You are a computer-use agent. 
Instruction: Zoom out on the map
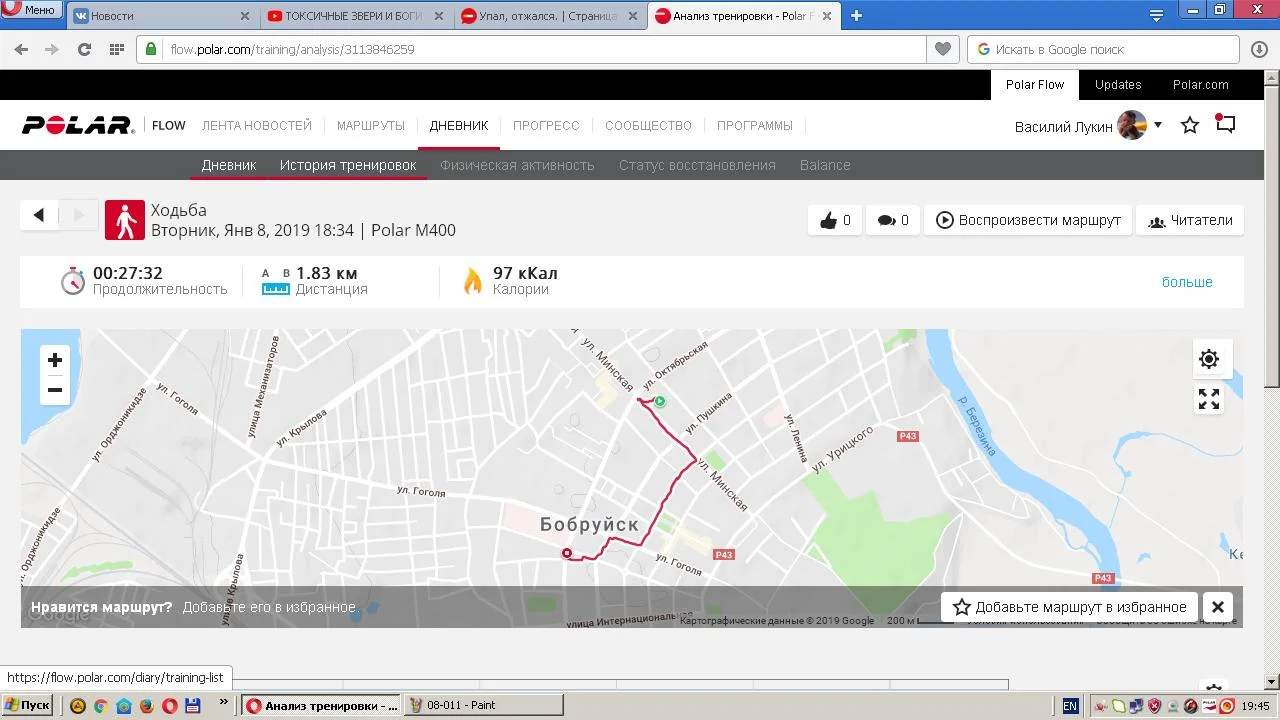[55, 390]
